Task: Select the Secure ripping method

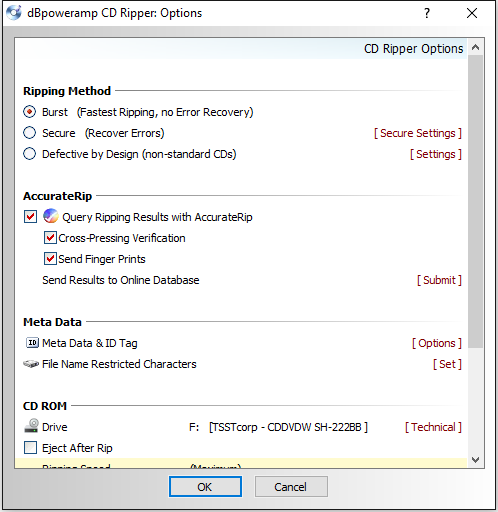Action: [29, 133]
